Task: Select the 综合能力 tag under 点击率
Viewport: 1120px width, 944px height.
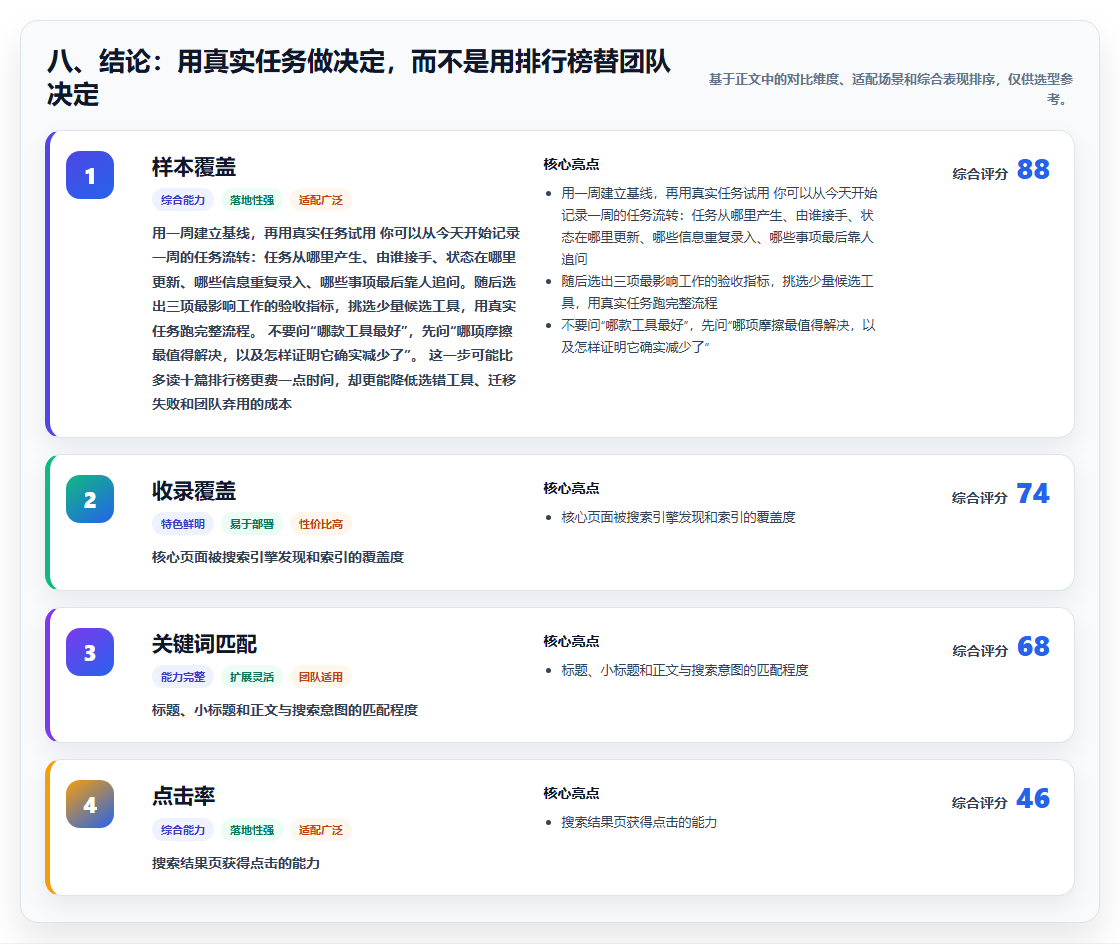Action: point(183,830)
